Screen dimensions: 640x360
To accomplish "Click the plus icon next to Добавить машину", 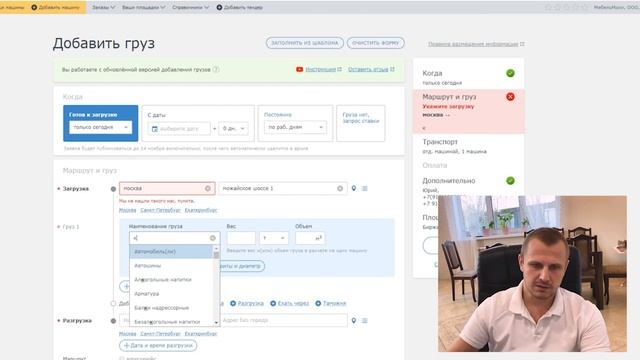I will [x=34, y=7].
